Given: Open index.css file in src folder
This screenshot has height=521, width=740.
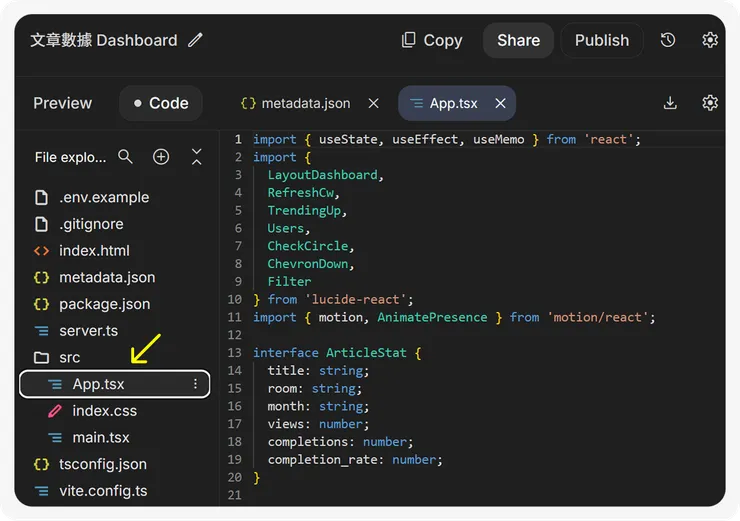Looking at the screenshot, I should tap(104, 411).
